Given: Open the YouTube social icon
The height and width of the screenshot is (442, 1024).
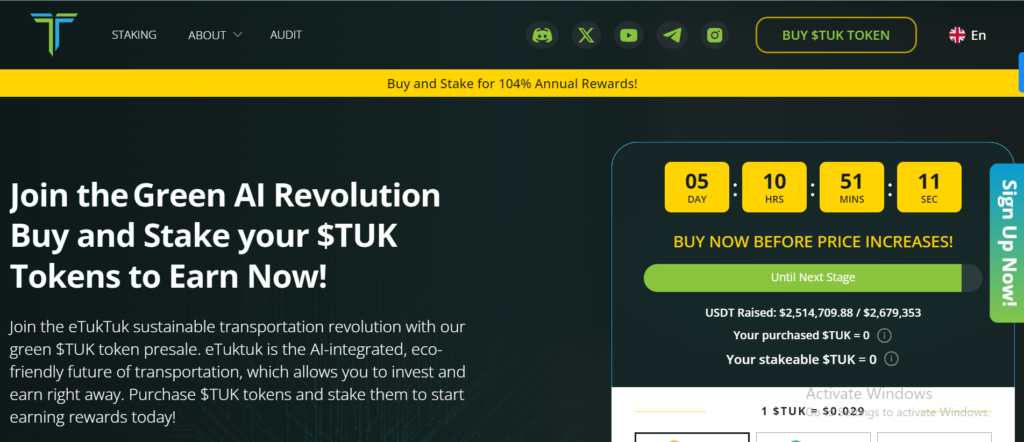Looking at the screenshot, I should tap(628, 35).
